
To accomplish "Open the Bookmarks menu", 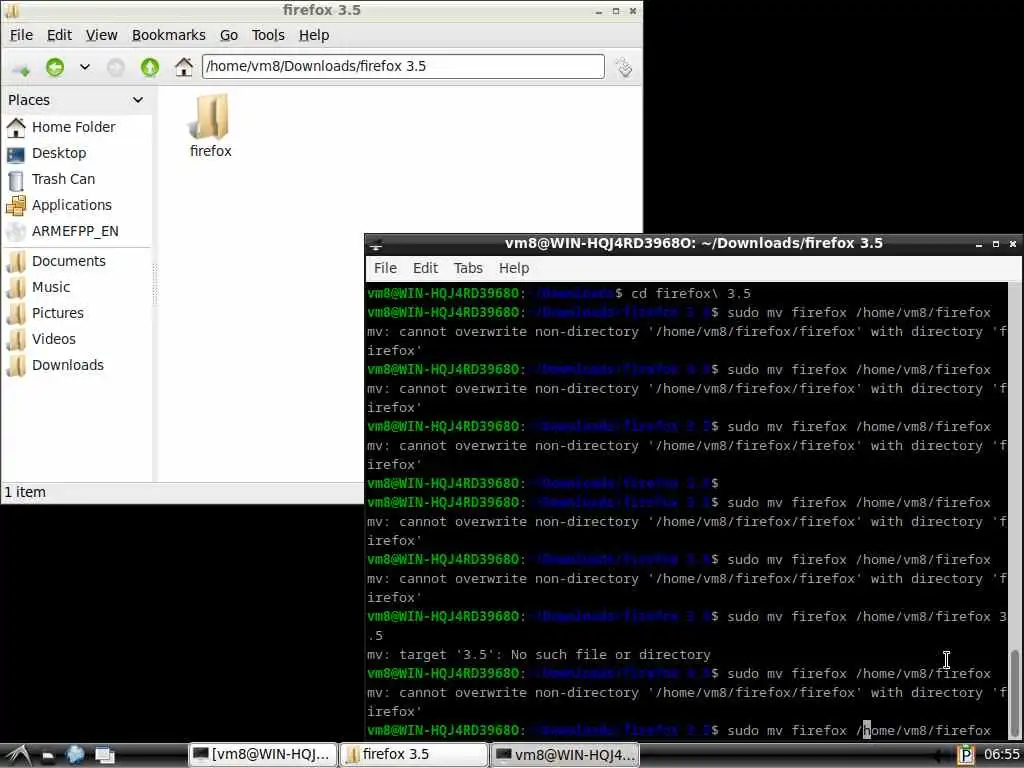I will point(168,35).
